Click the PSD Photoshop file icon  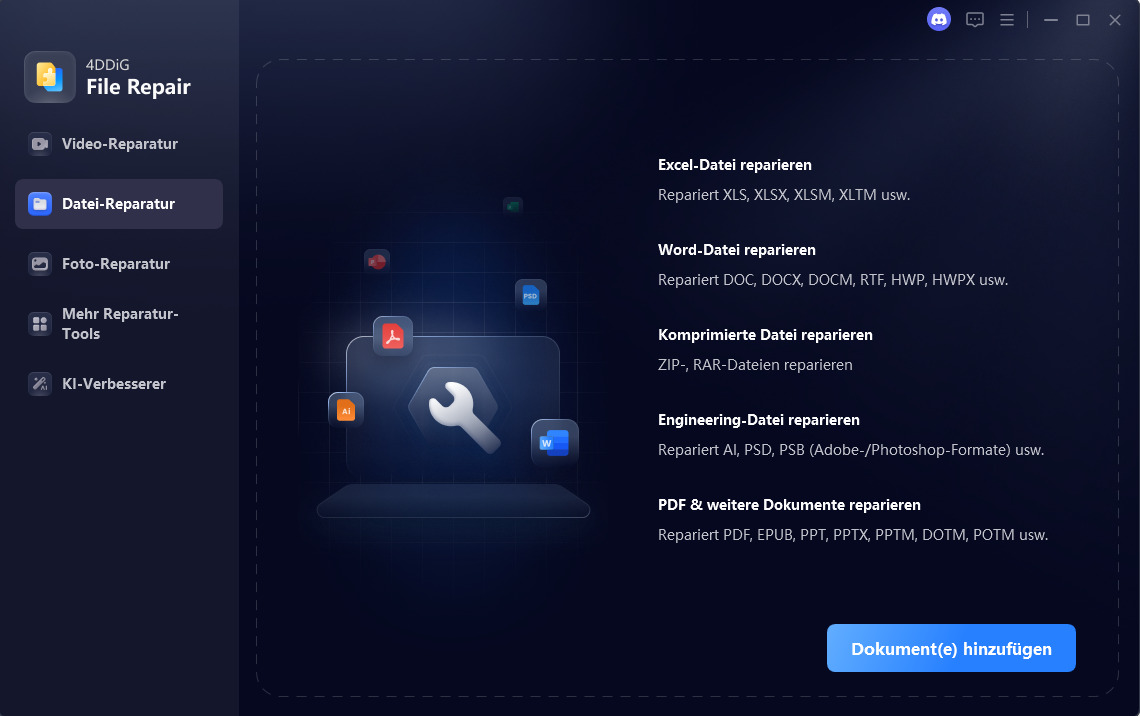point(531,295)
